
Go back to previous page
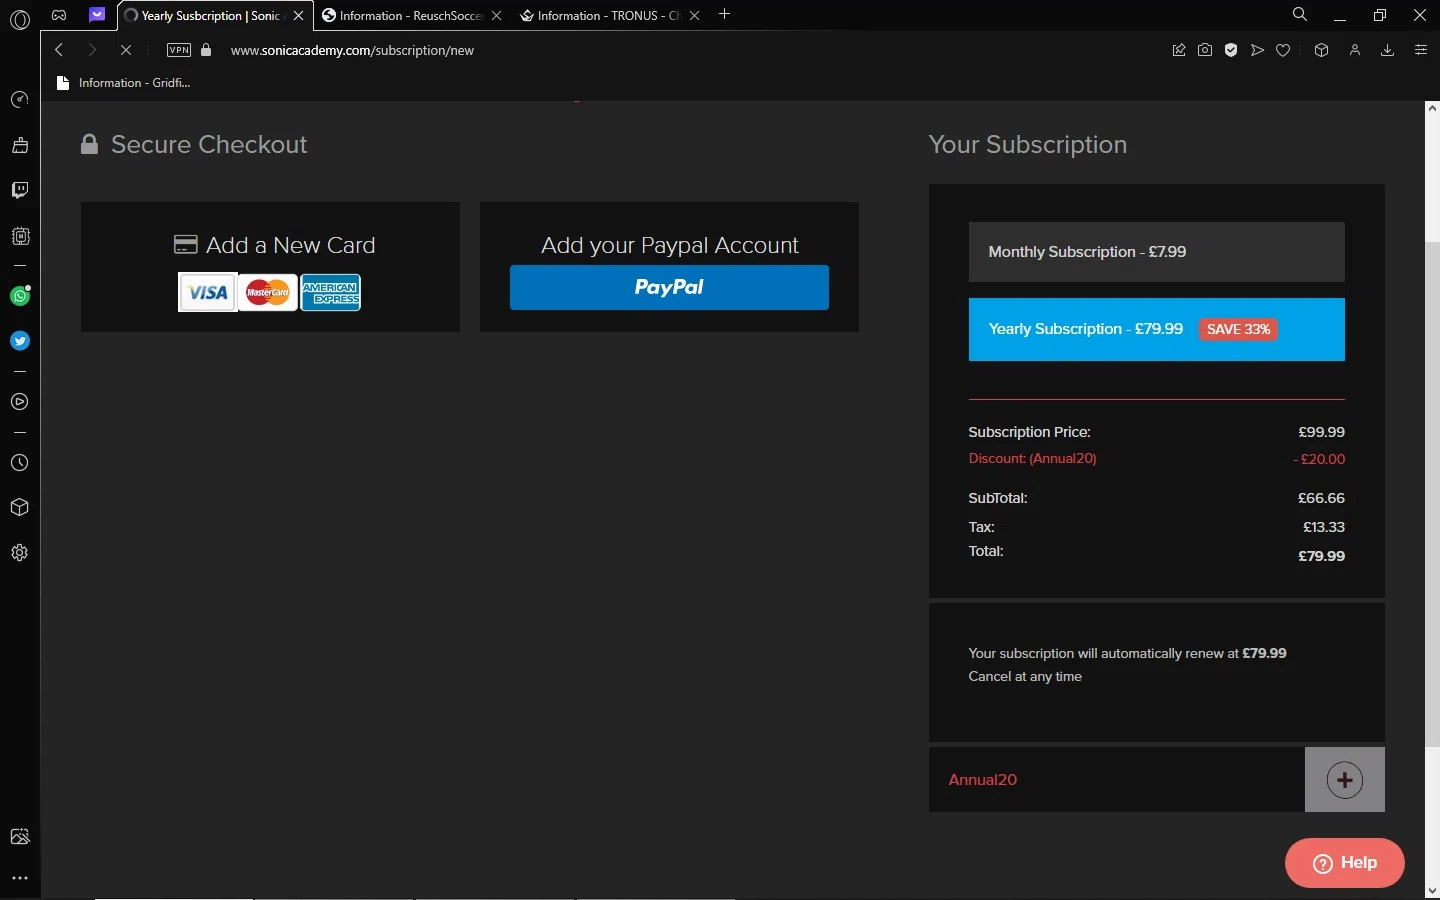pos(59,50)
